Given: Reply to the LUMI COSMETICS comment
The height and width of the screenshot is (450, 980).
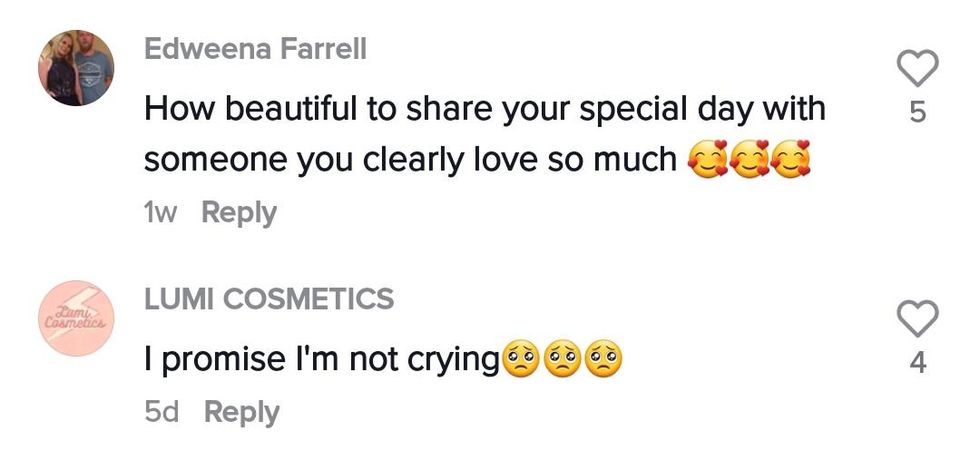Looking at the screenshot, I should coord(242,412).
